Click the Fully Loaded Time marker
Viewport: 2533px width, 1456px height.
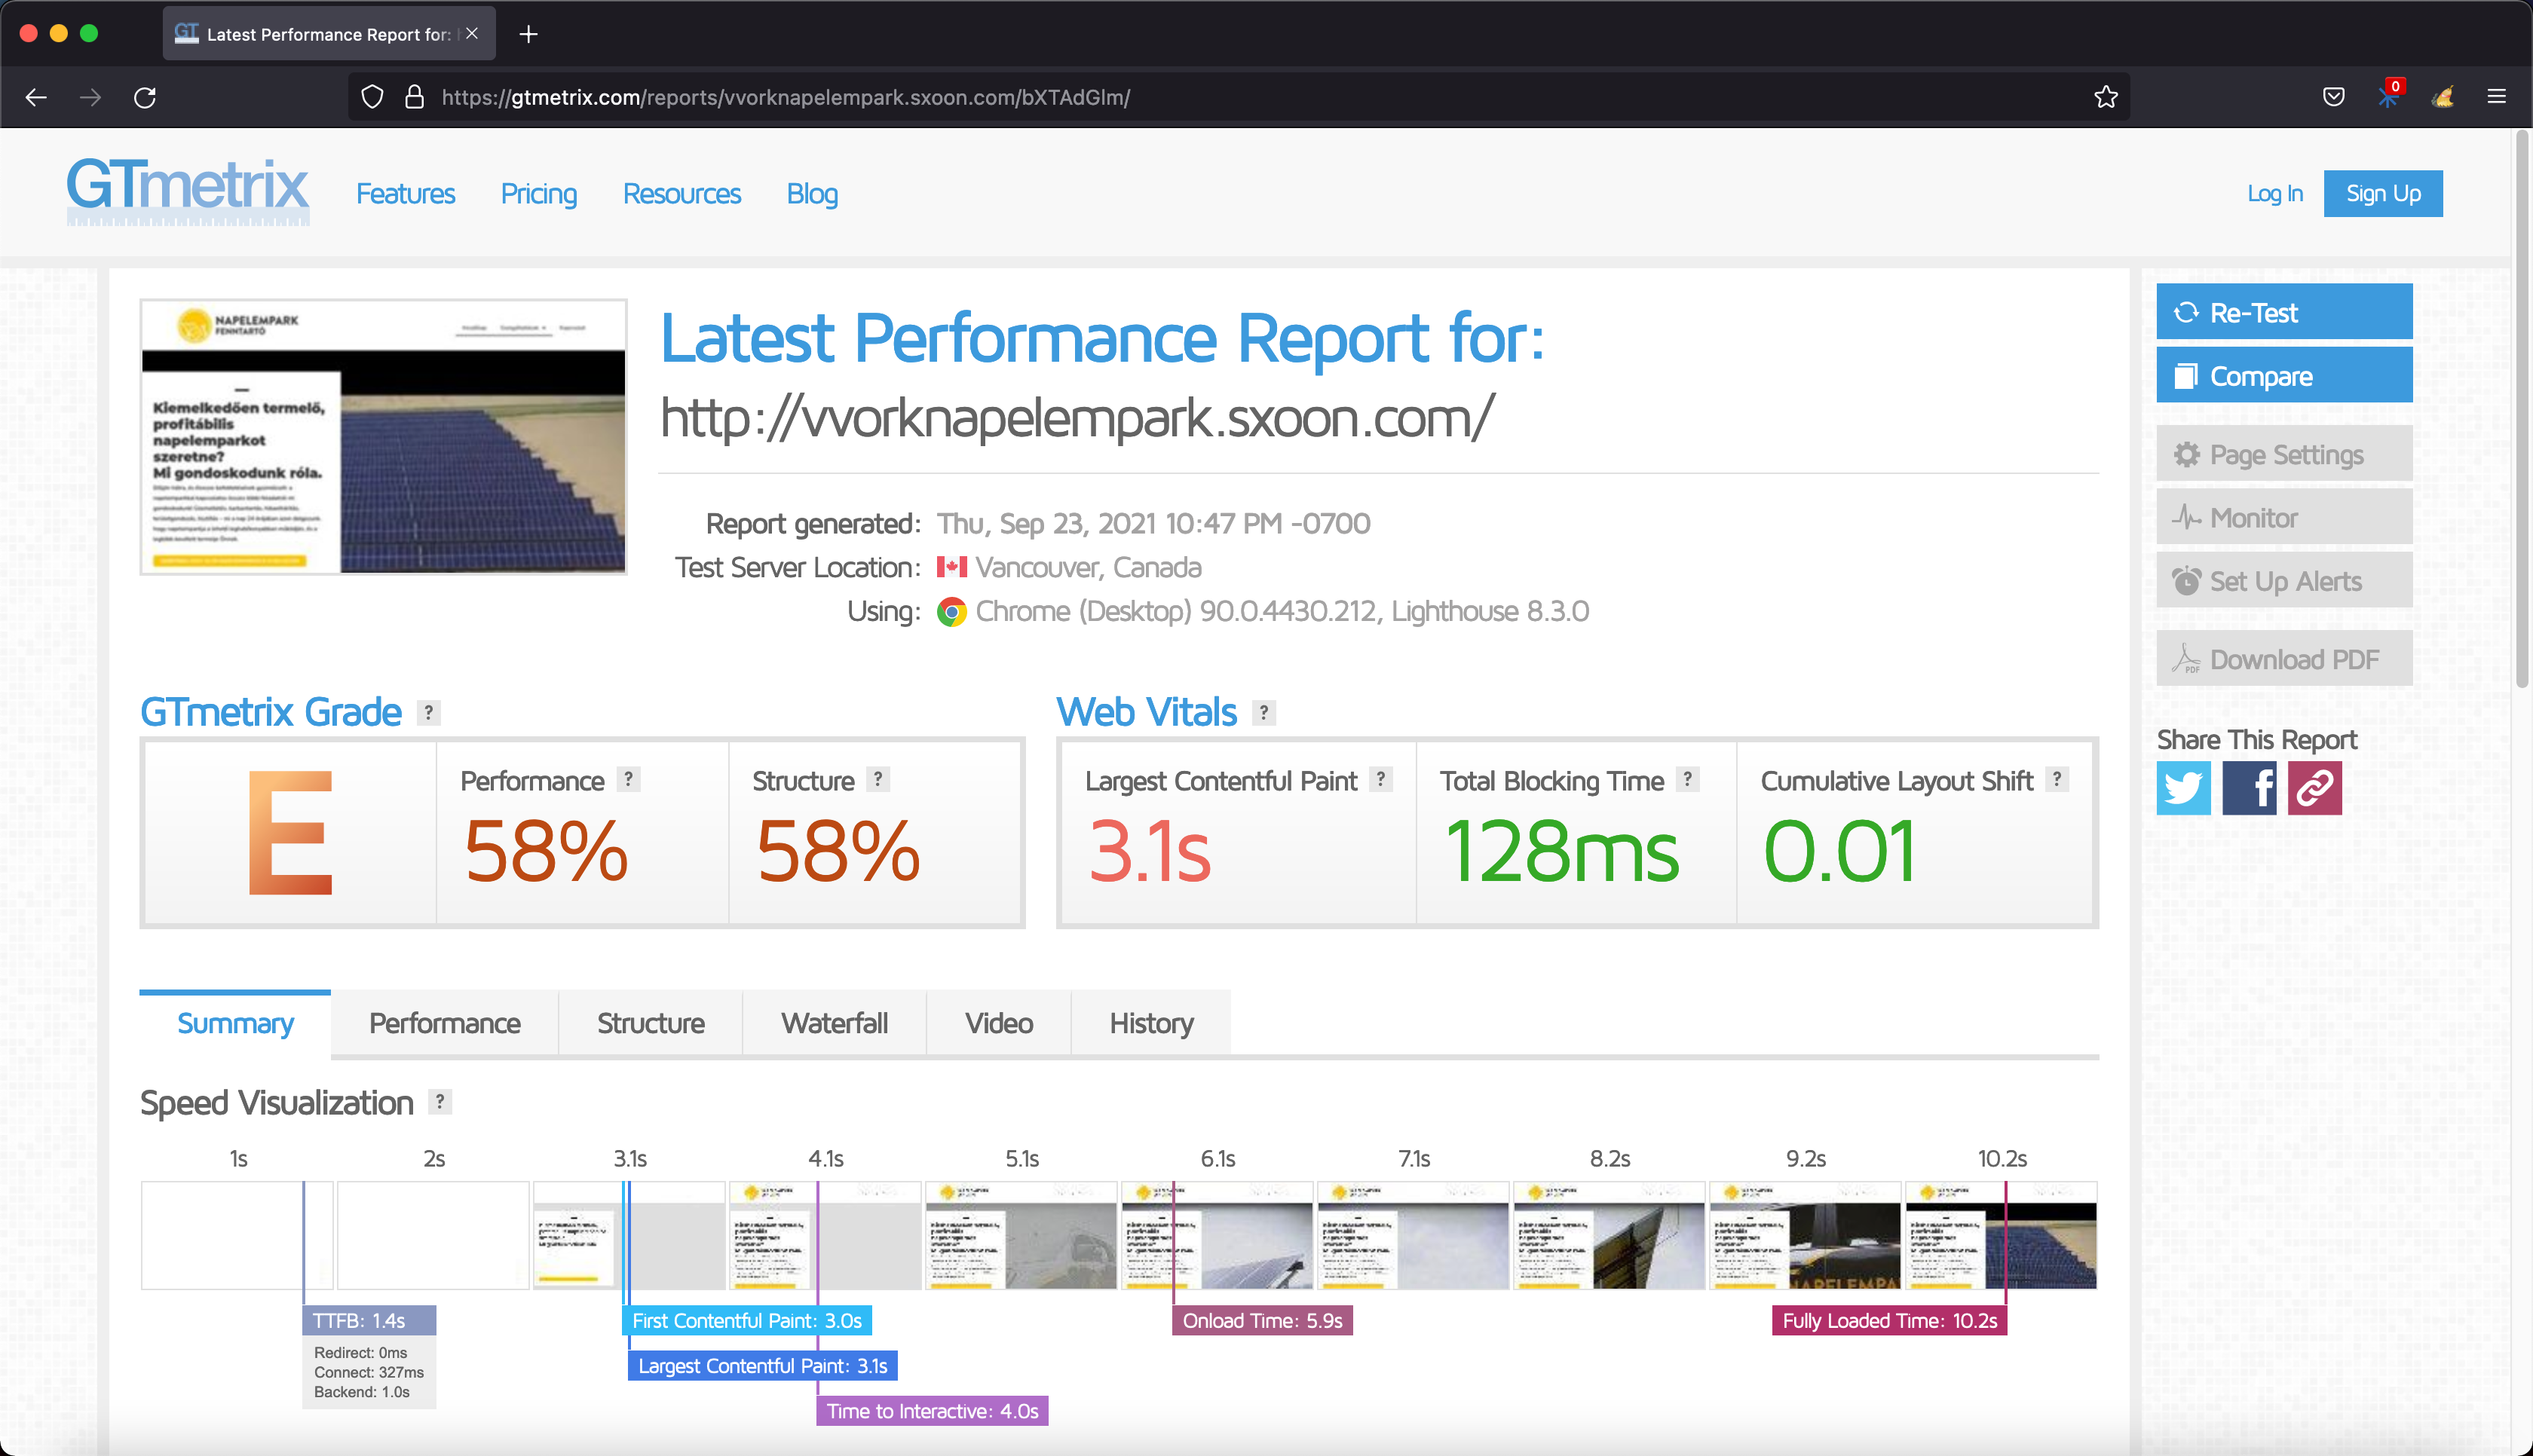click(x=1889, y=1321)
